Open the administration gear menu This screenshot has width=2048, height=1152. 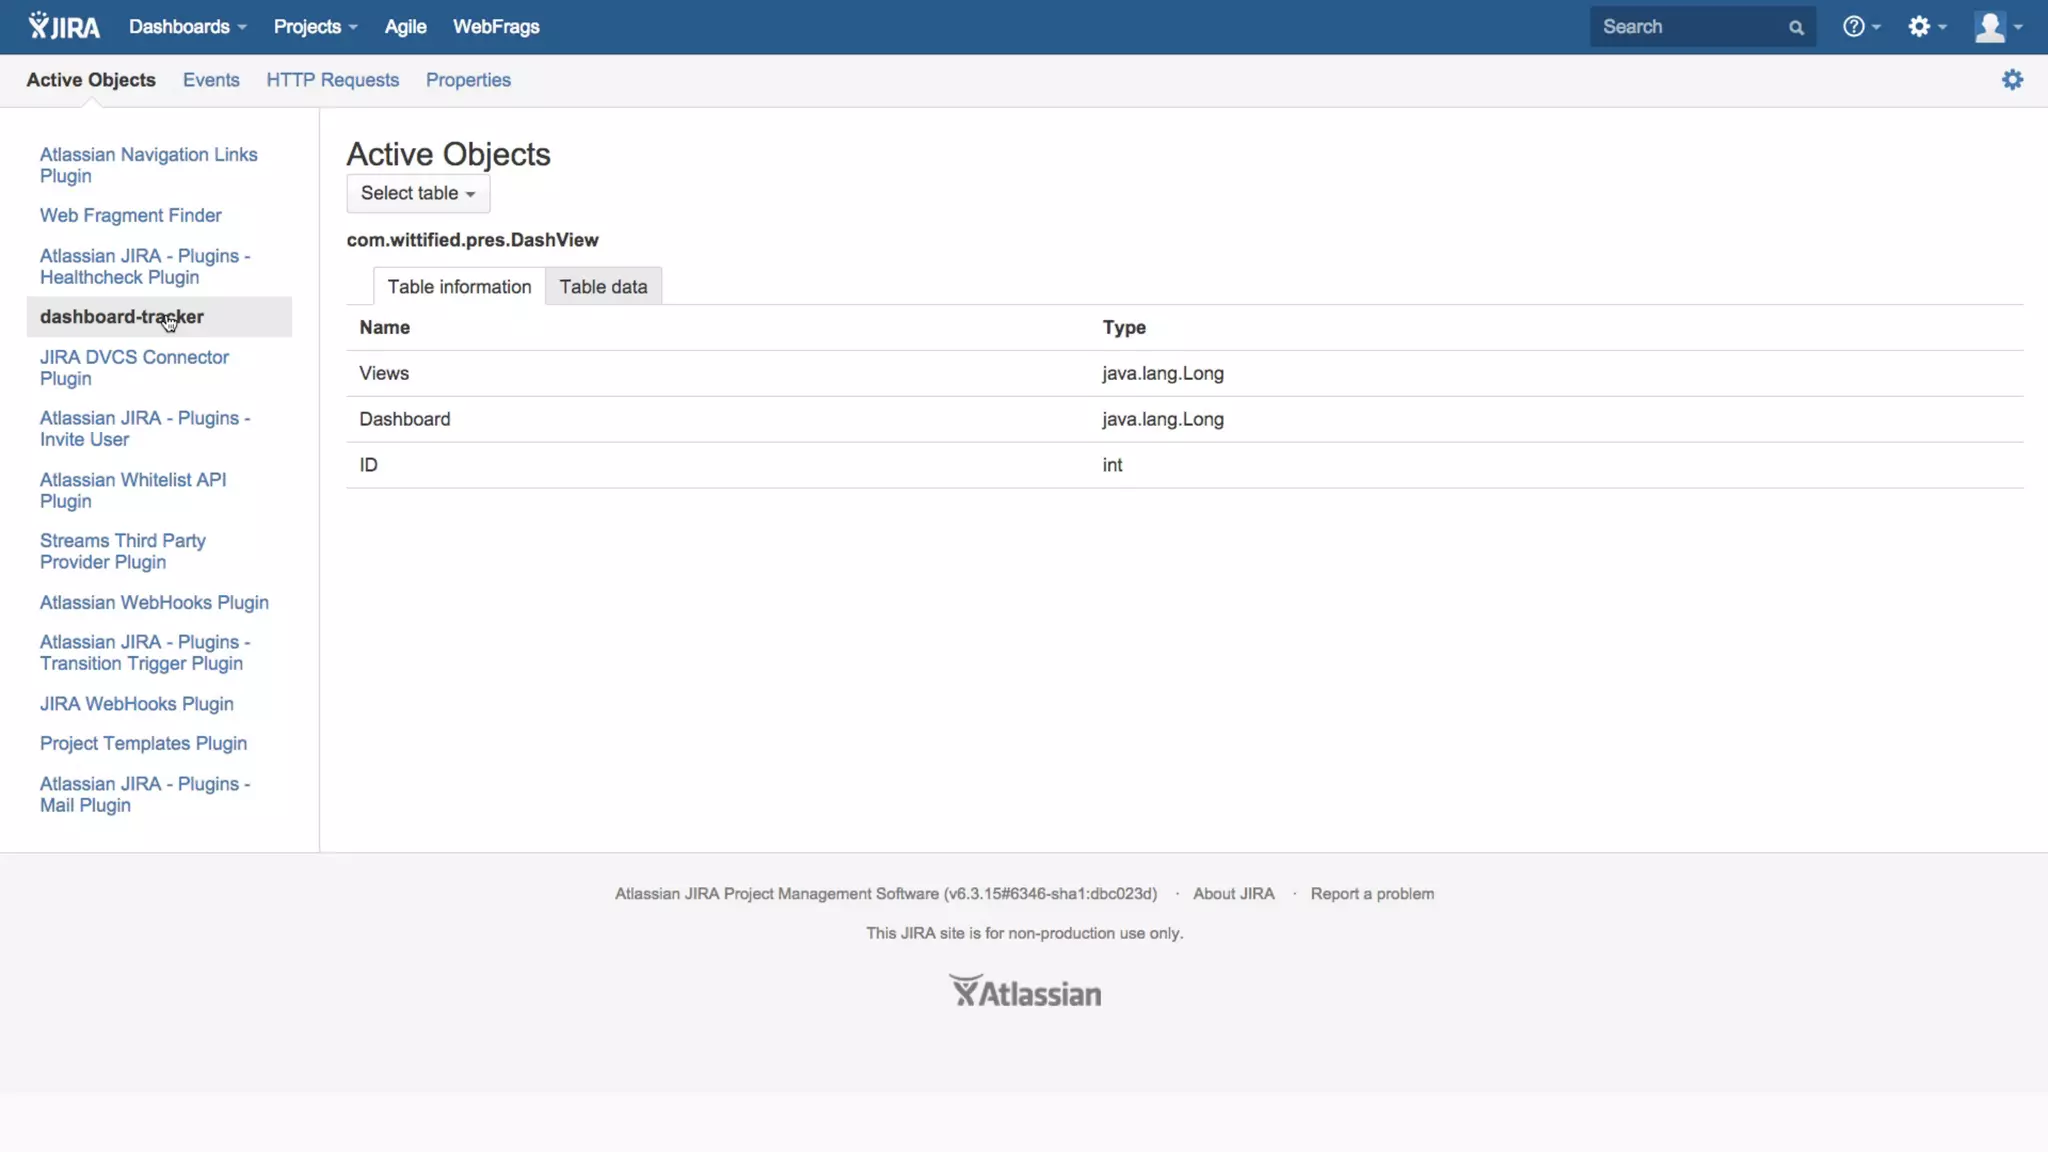click(1926, 27)
